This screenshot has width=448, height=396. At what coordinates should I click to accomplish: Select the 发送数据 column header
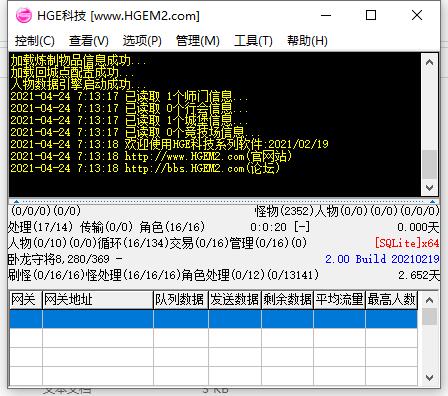[235, 300]
